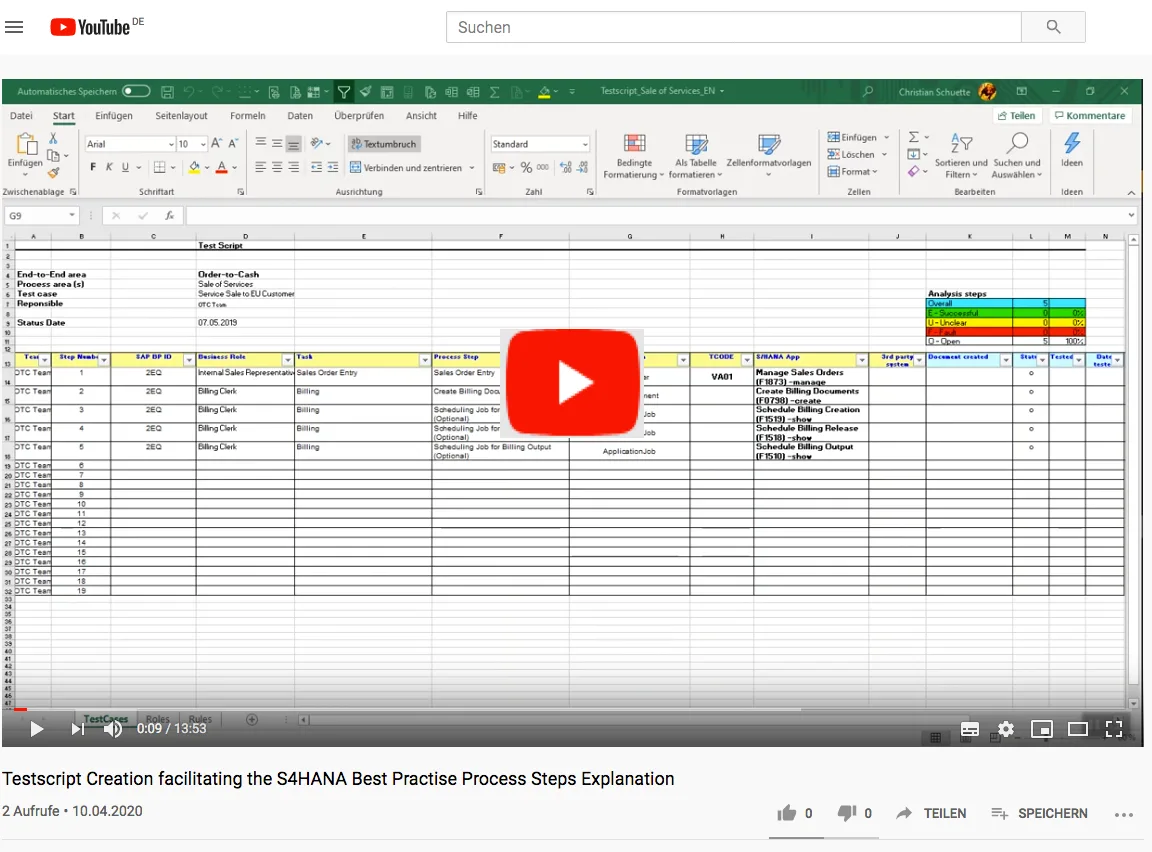Click the video progress bar
The height and width of the screenshot is (852, 1152).
[572, 710]
